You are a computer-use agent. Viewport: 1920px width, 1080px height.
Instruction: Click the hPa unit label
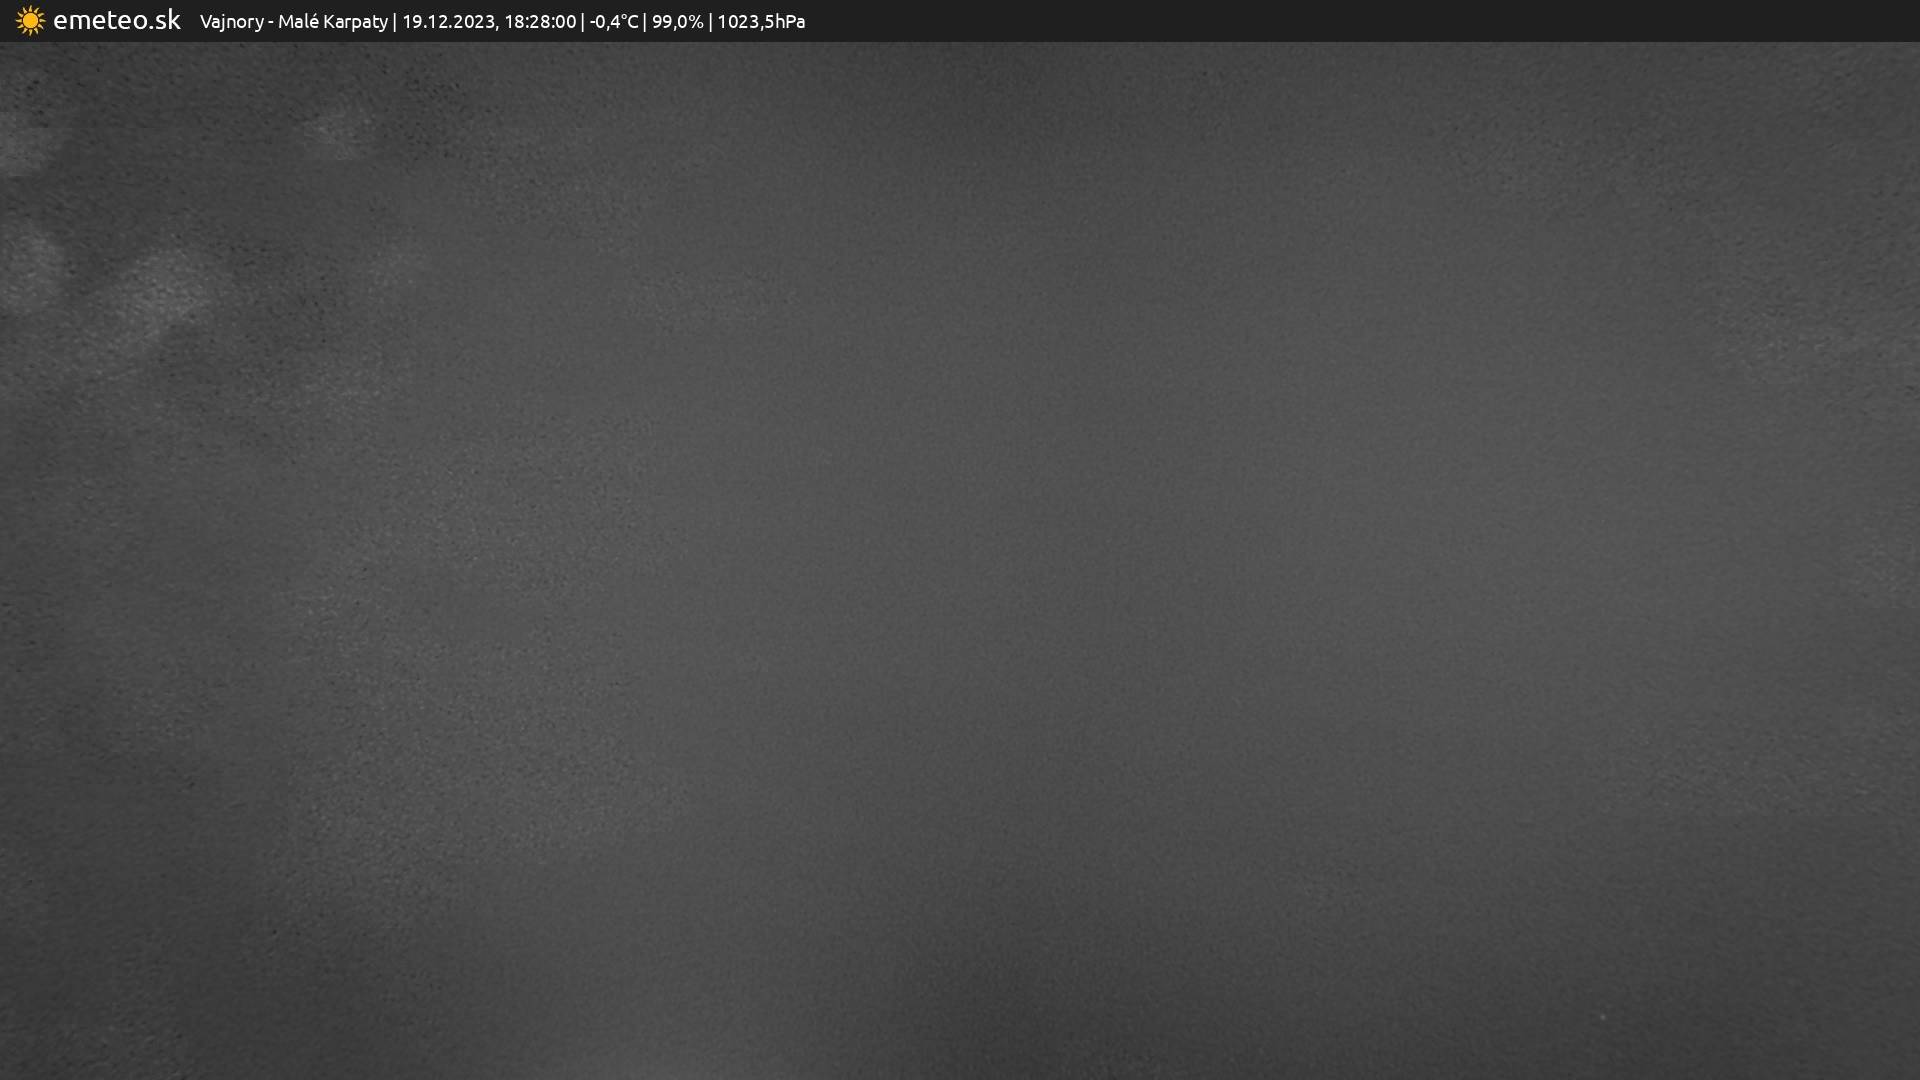(790, 22)
